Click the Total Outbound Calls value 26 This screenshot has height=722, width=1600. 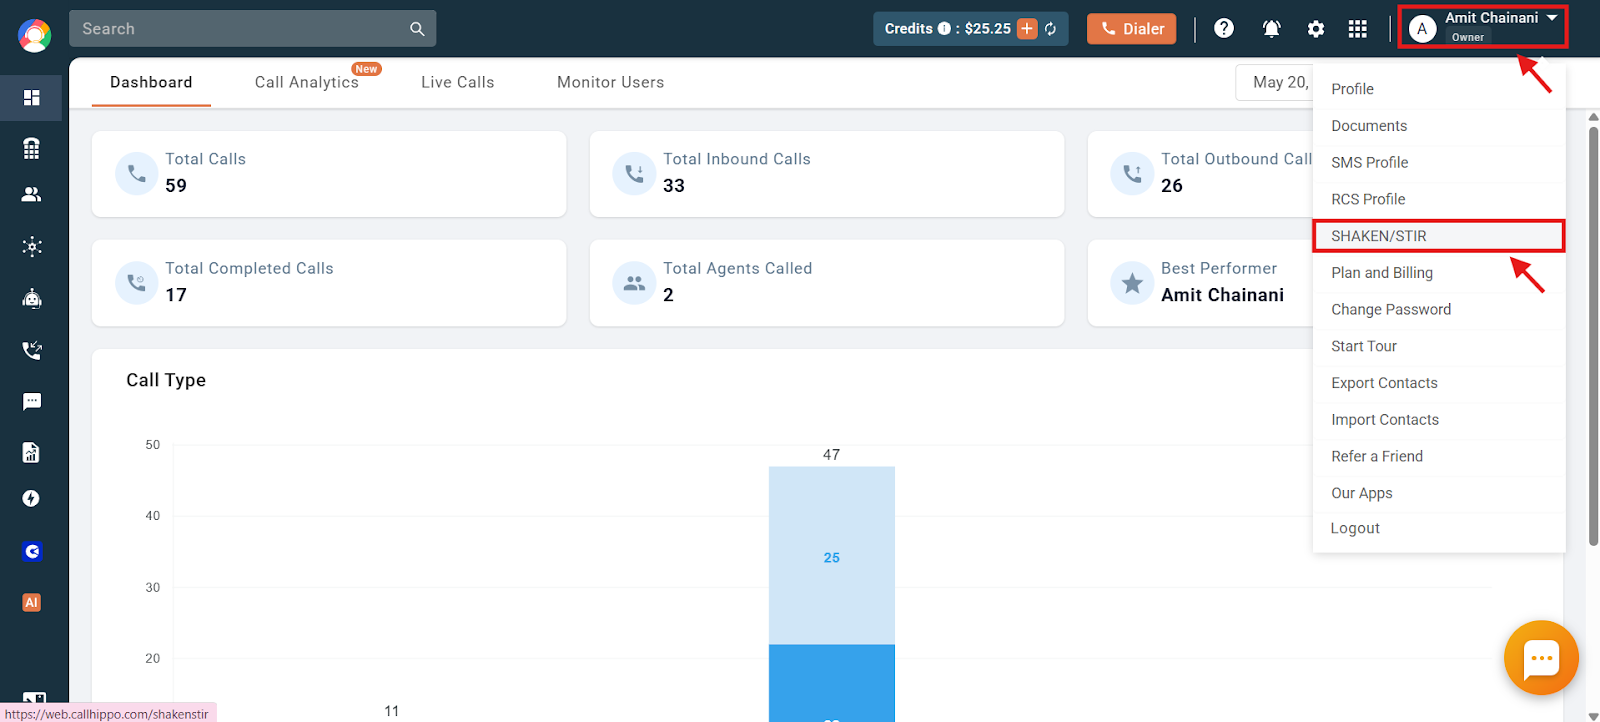pyautogui.click(x=1172, y=186)
